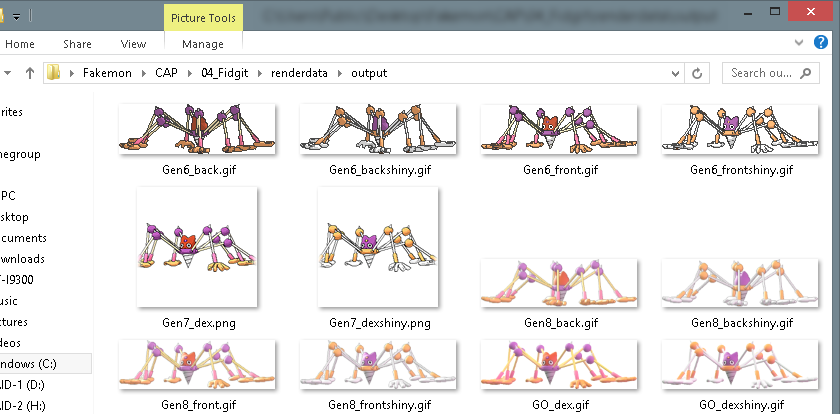The width and height of the screenshot is (840, 414).
Task: Select Gen8_frontshiny.gif thumbnail
Action: [378, 364]
